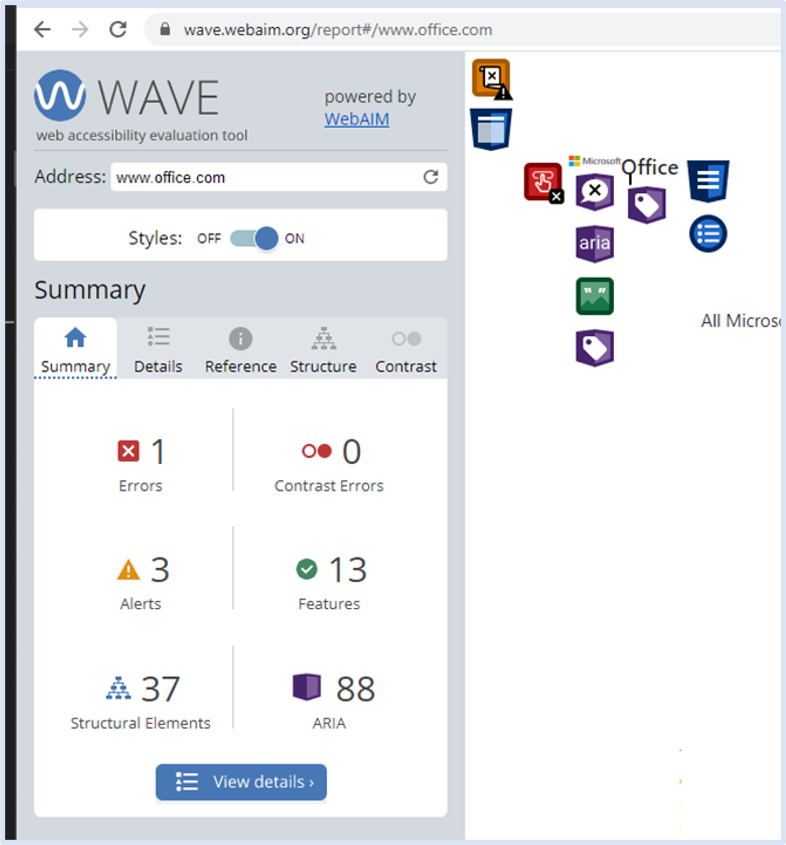Click the purple aria icon

click(595, 244)
